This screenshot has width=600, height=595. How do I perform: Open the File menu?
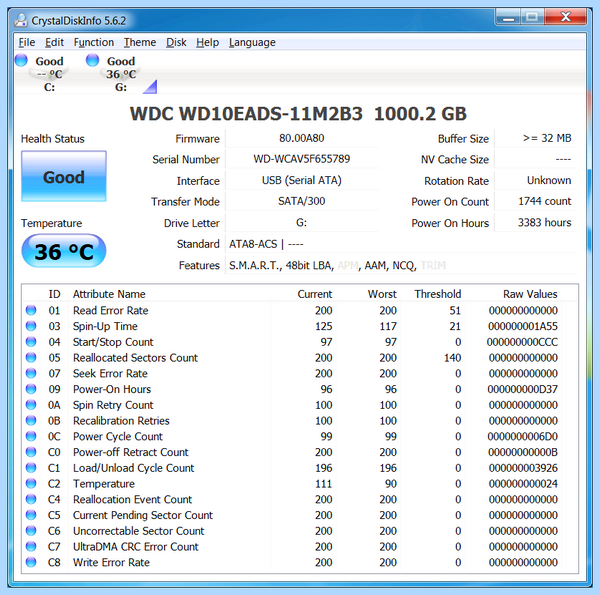coord(27,42)
